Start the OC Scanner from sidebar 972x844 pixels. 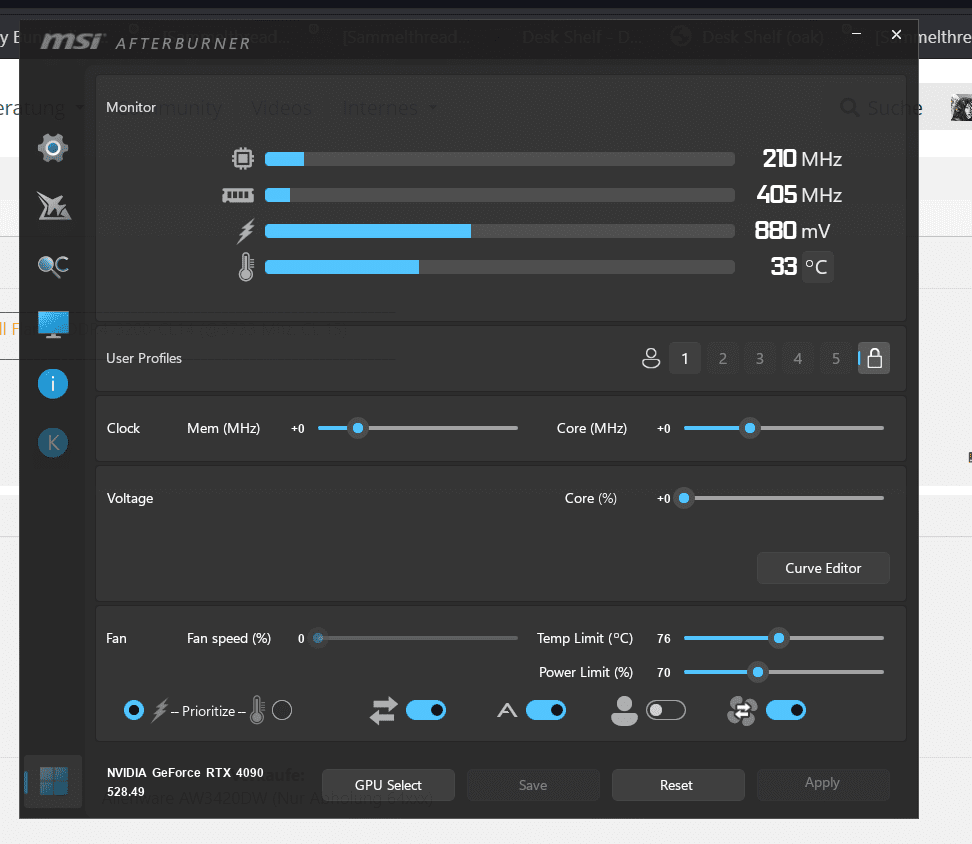tap(53, 266)
